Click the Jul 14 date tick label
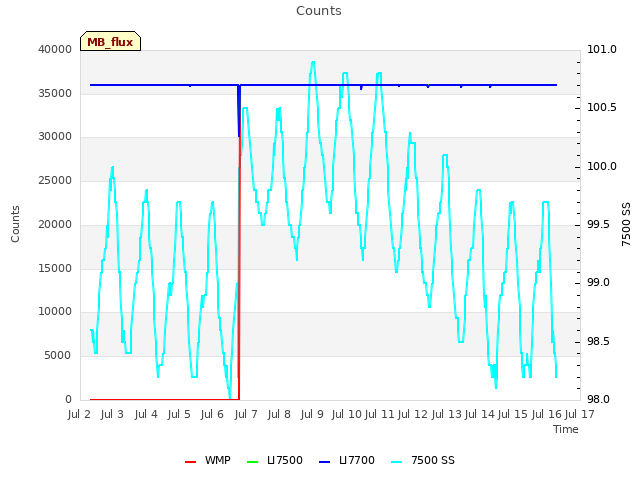Image resolution: width=640 pixels, height=480 pixels. (x=480, y=414)
